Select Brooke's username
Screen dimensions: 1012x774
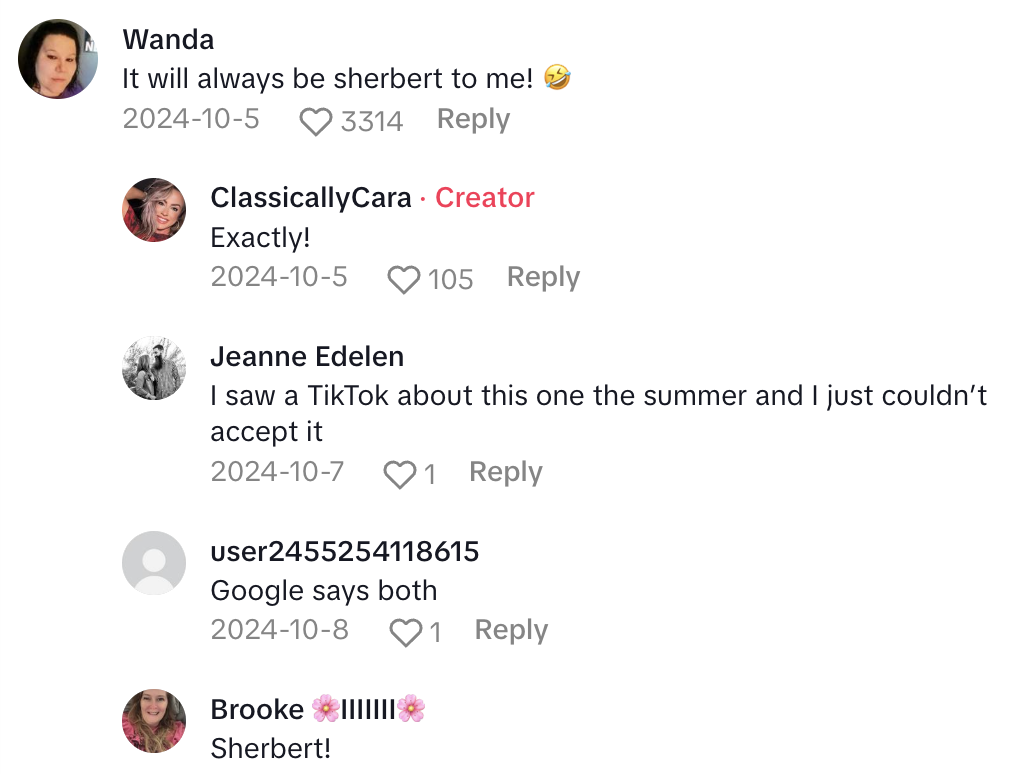(x=258, y=709)
